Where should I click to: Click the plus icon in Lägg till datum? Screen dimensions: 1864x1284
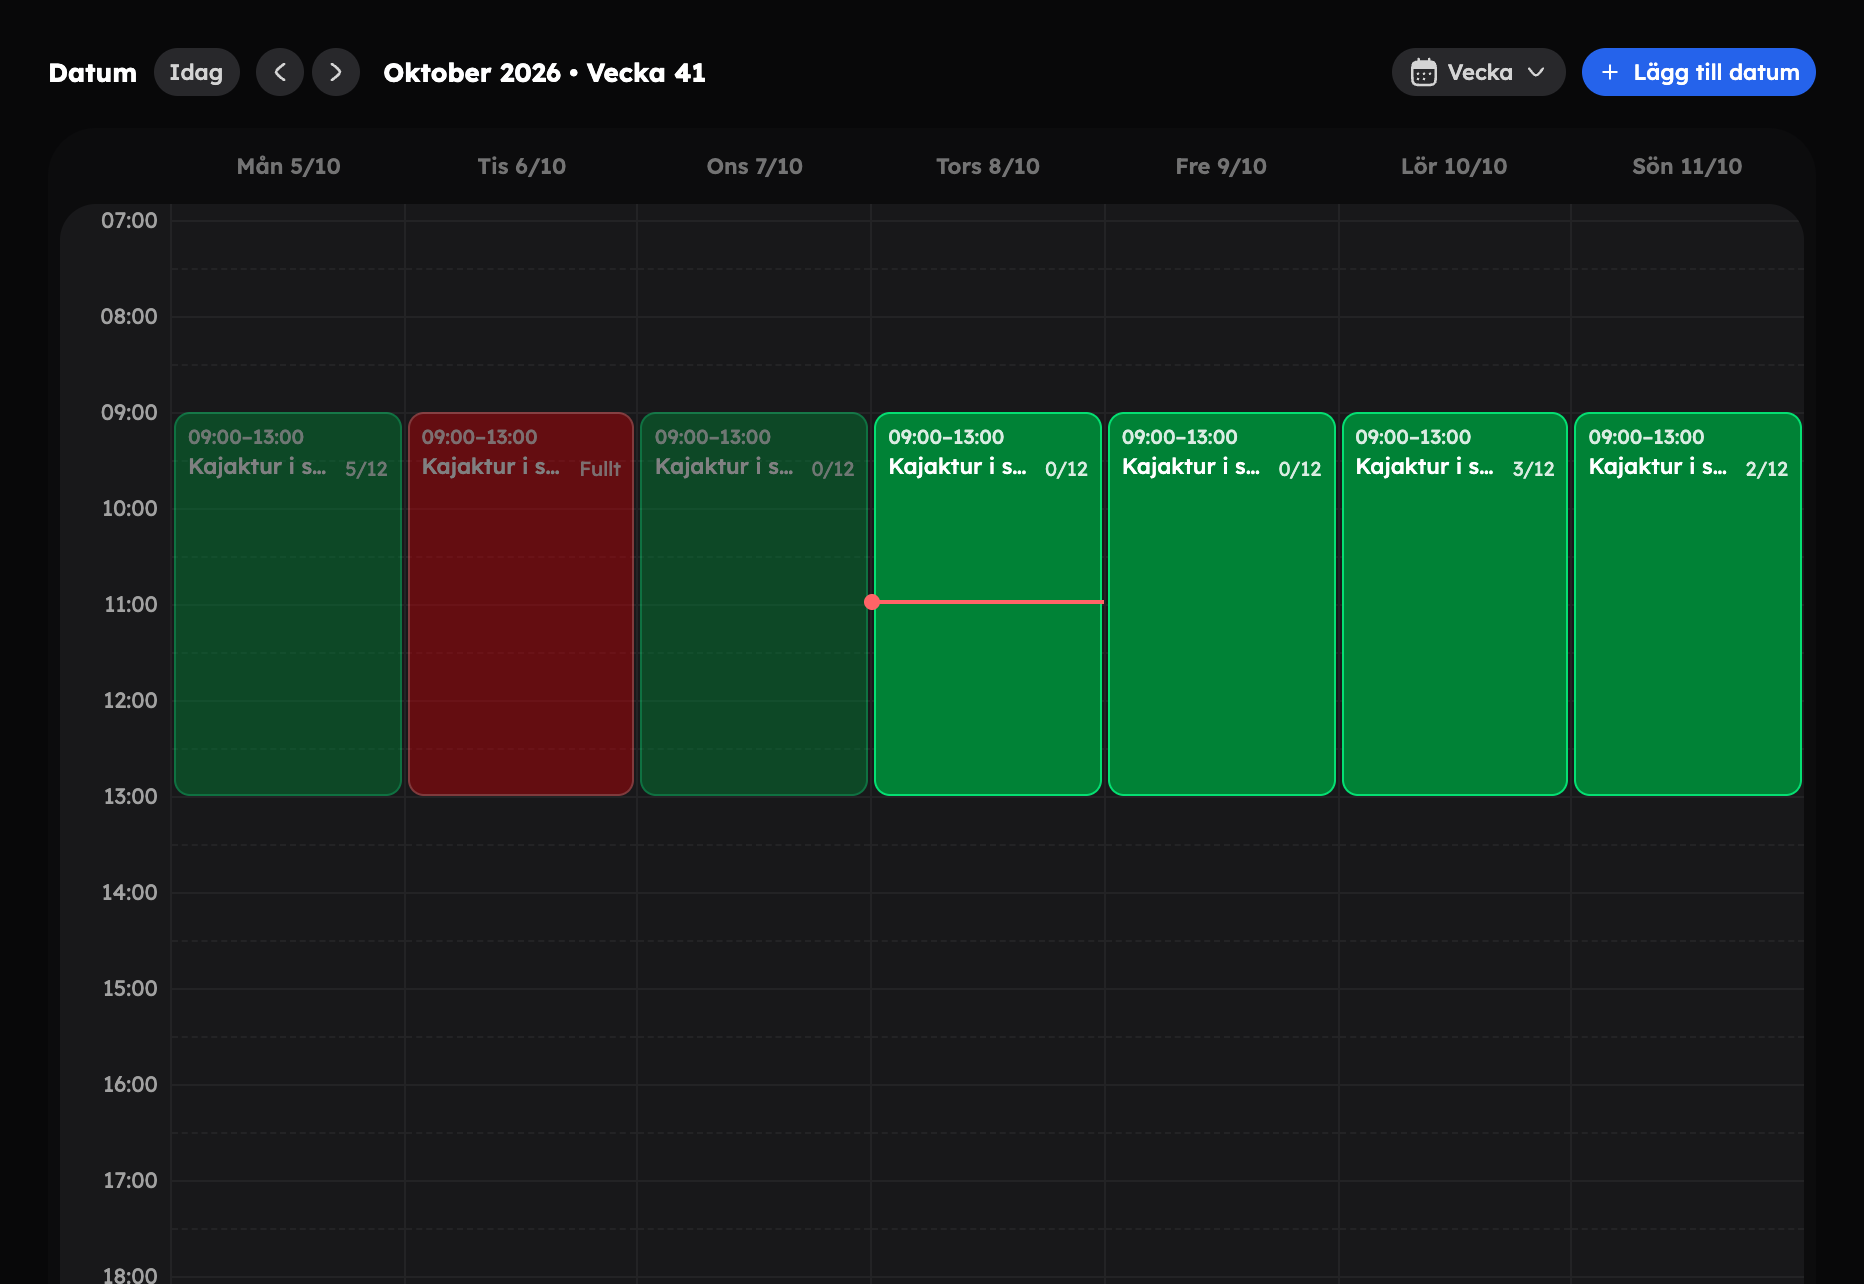[1610, 72]
